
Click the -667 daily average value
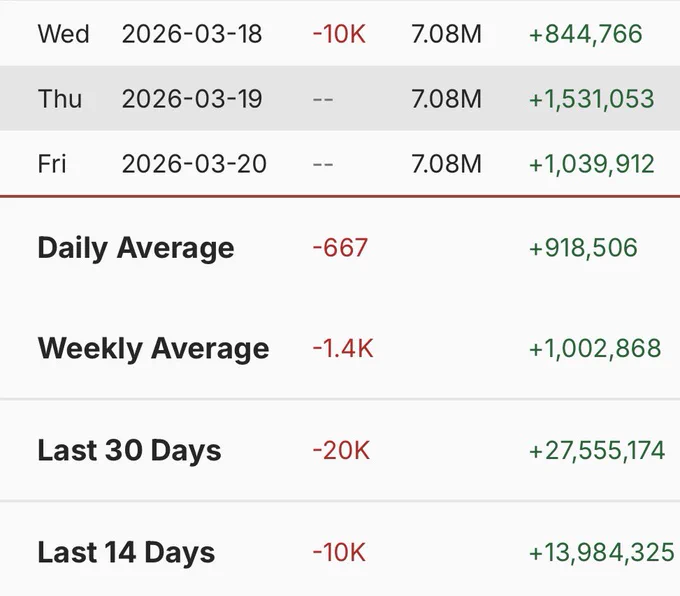pyautogui.click(x=340, y=248)
